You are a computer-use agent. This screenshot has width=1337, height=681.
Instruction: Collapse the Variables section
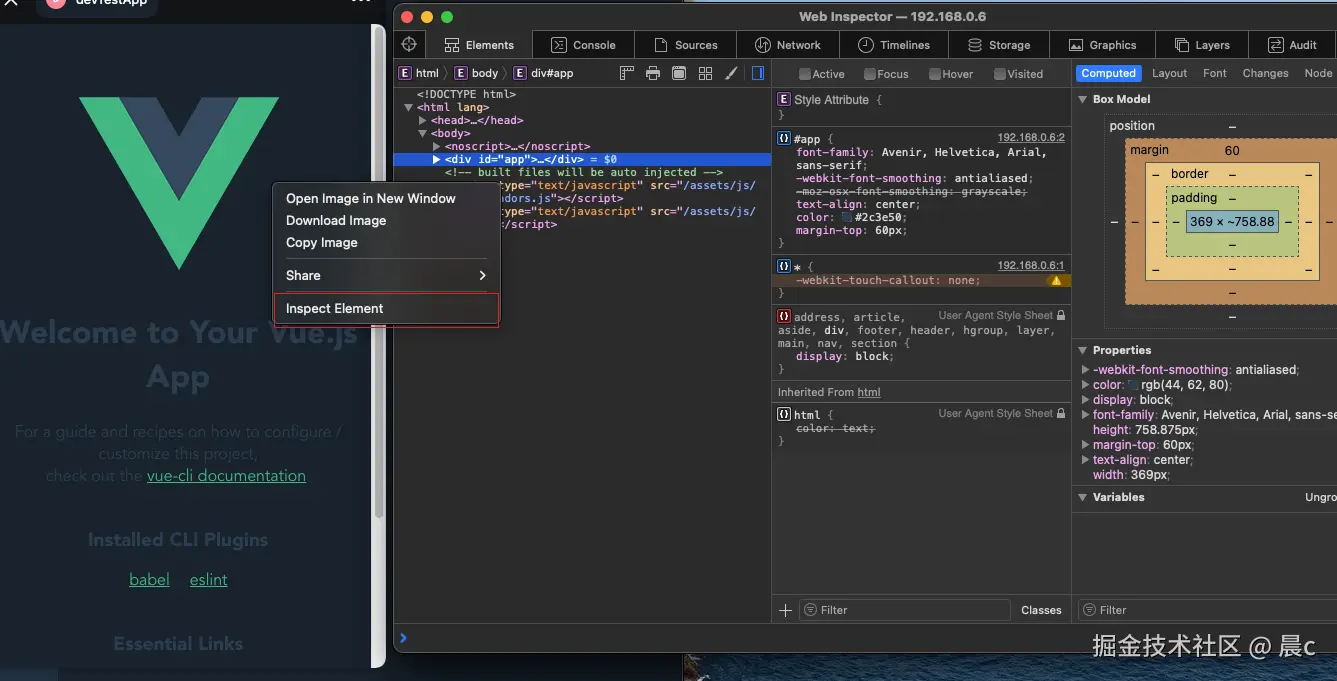coord(1083,498)
